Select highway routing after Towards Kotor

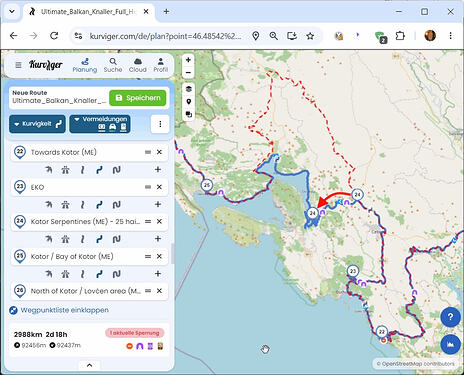click(x=65, y=170)
